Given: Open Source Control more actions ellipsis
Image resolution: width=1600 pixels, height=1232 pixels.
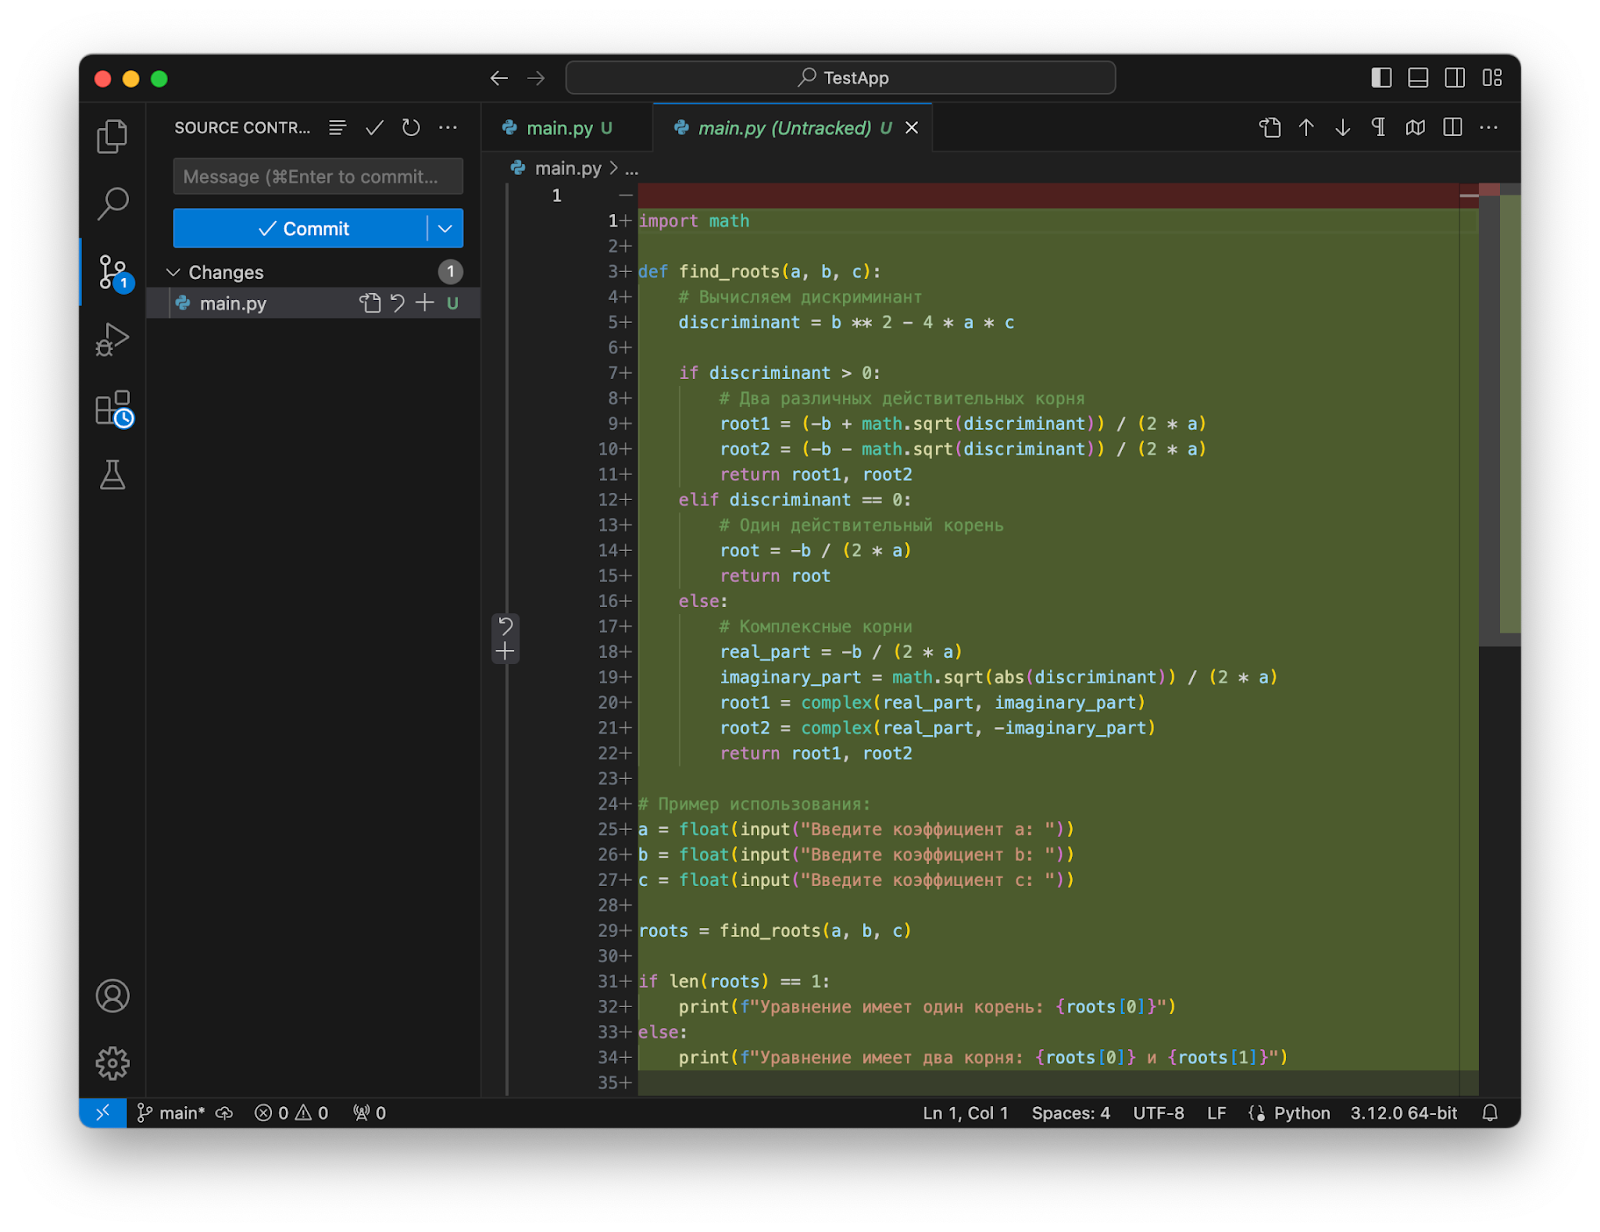Looking at the screenshot, I should (448, 128).
